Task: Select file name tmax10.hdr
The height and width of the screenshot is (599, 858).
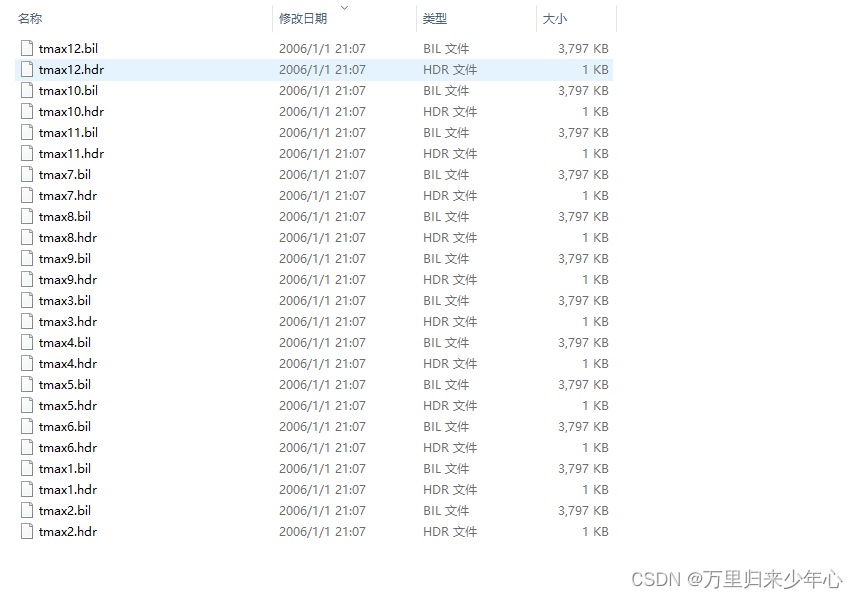Action: coord(71,111)
